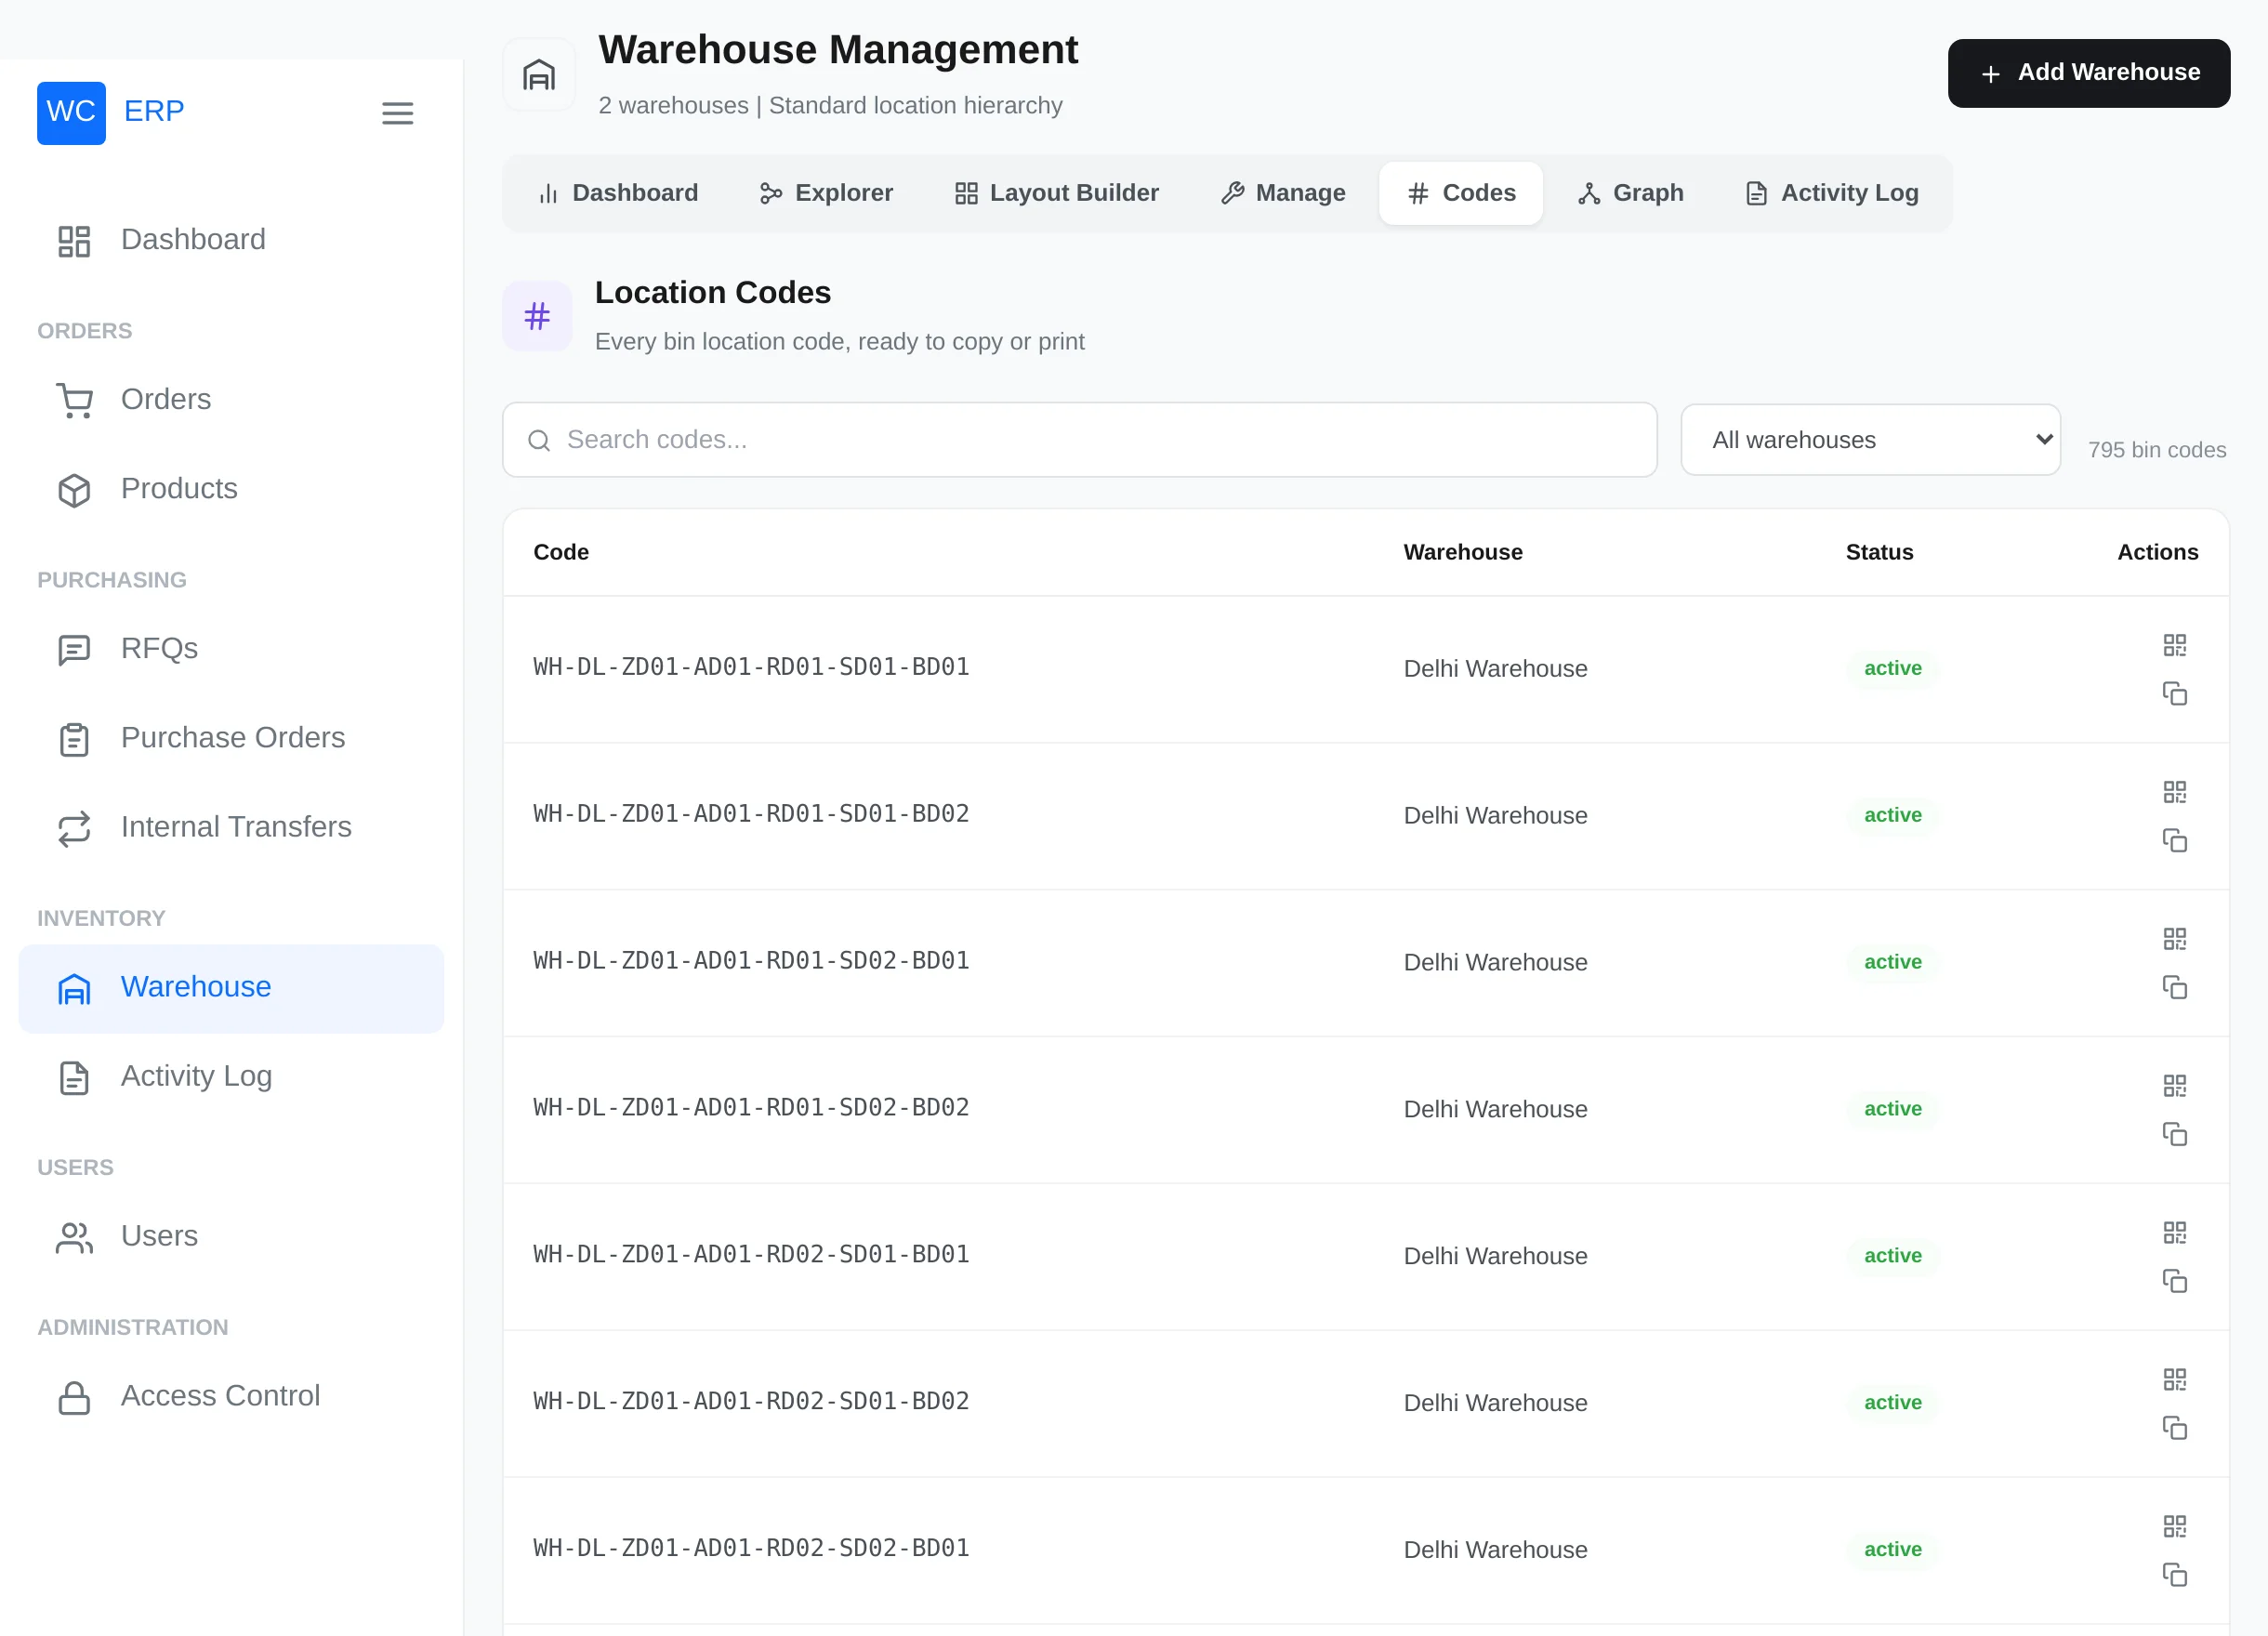
Task: Click the purple hash Location Codes icon
Action: click(x=537, y=316)
